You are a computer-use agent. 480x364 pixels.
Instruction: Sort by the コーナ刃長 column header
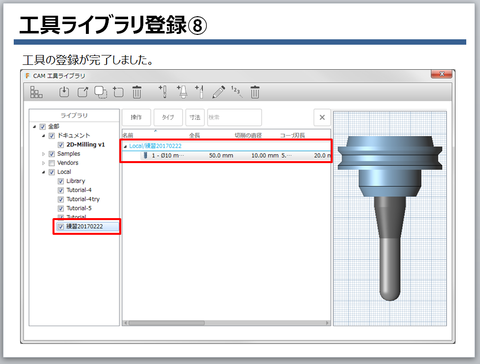pyautogui.click(x=292, y=135)
